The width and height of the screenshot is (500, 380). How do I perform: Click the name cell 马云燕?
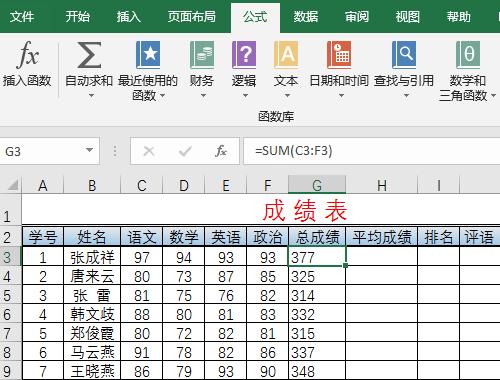coord(92,352)
